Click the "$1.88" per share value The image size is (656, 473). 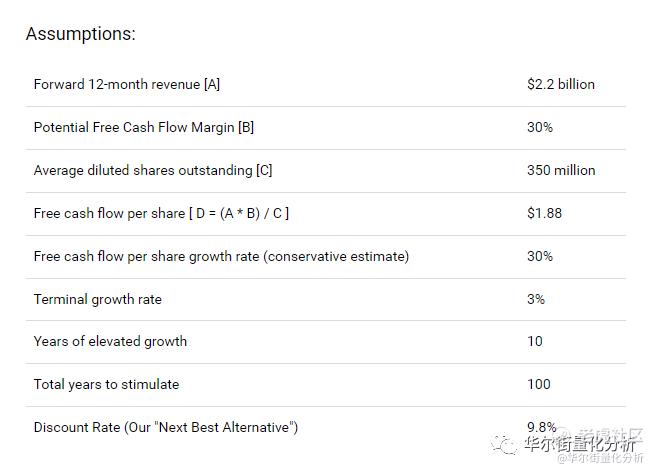(x=544, y=213)
